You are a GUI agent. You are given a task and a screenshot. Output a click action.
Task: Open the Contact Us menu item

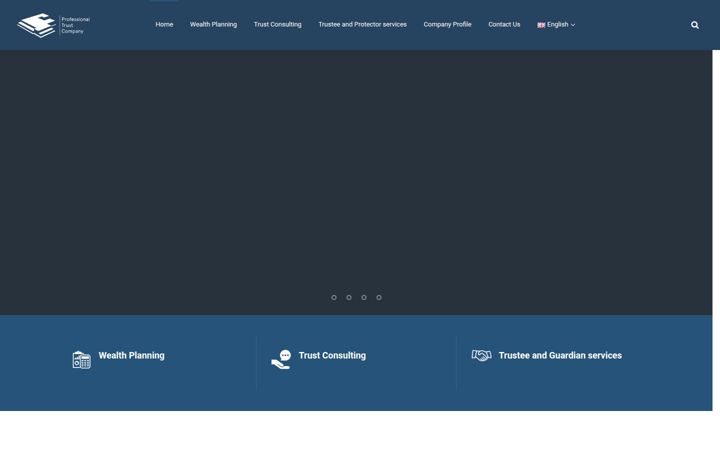click(504, 25)
